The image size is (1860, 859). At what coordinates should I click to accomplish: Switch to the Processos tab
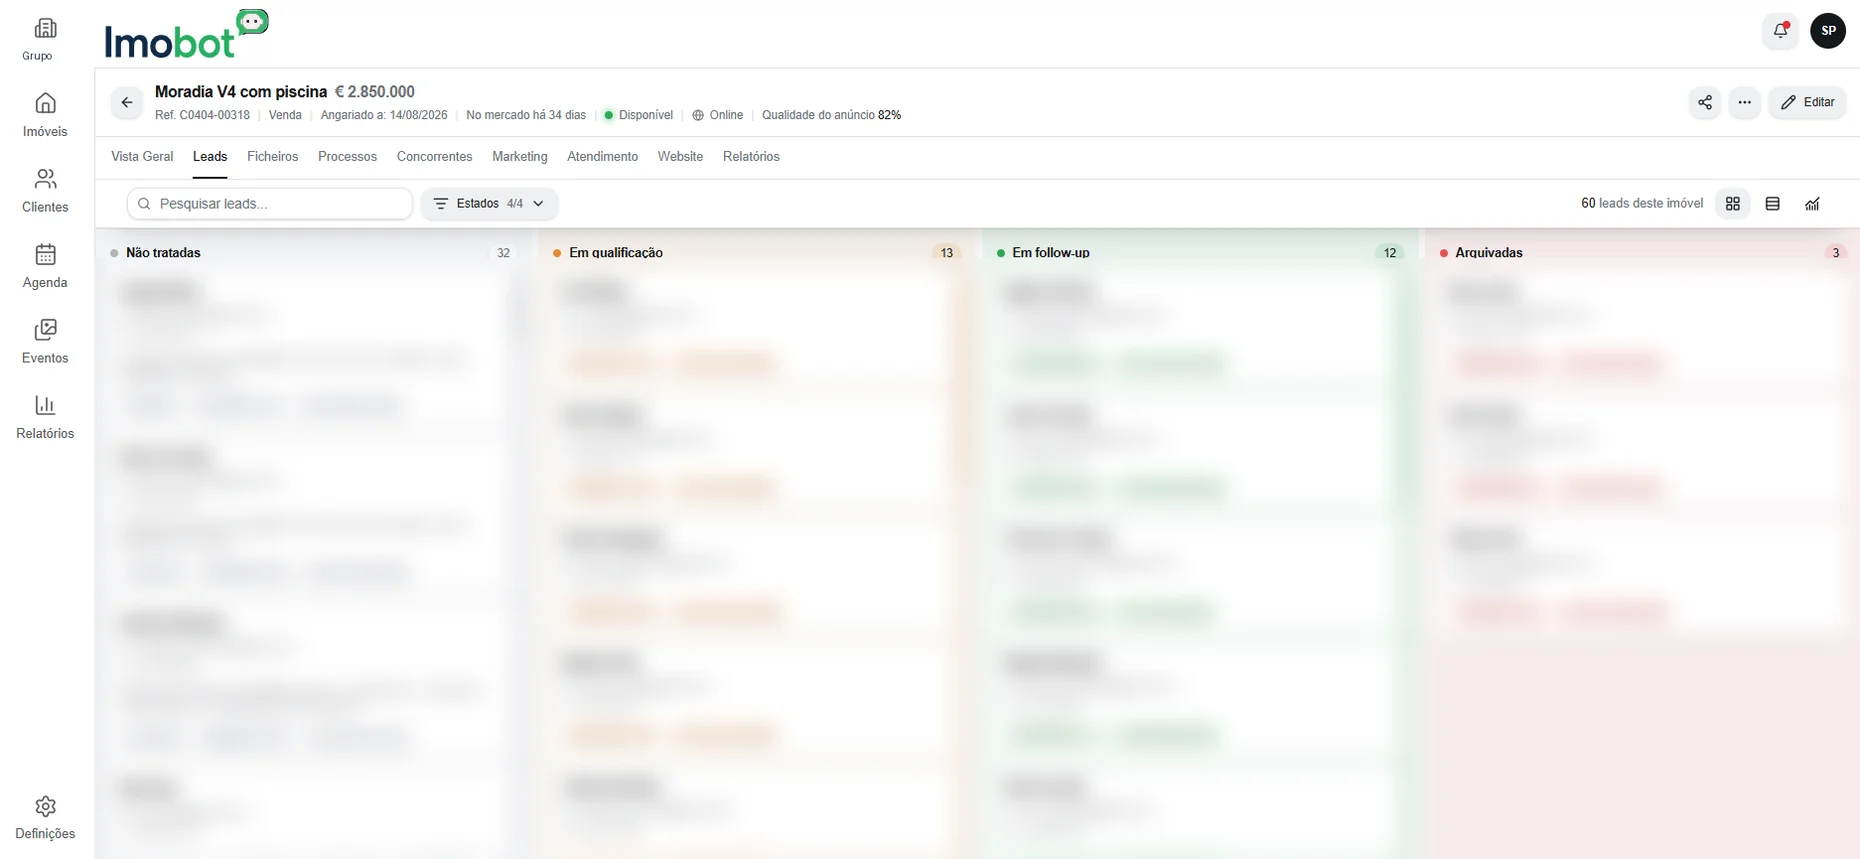click(347, 157)
